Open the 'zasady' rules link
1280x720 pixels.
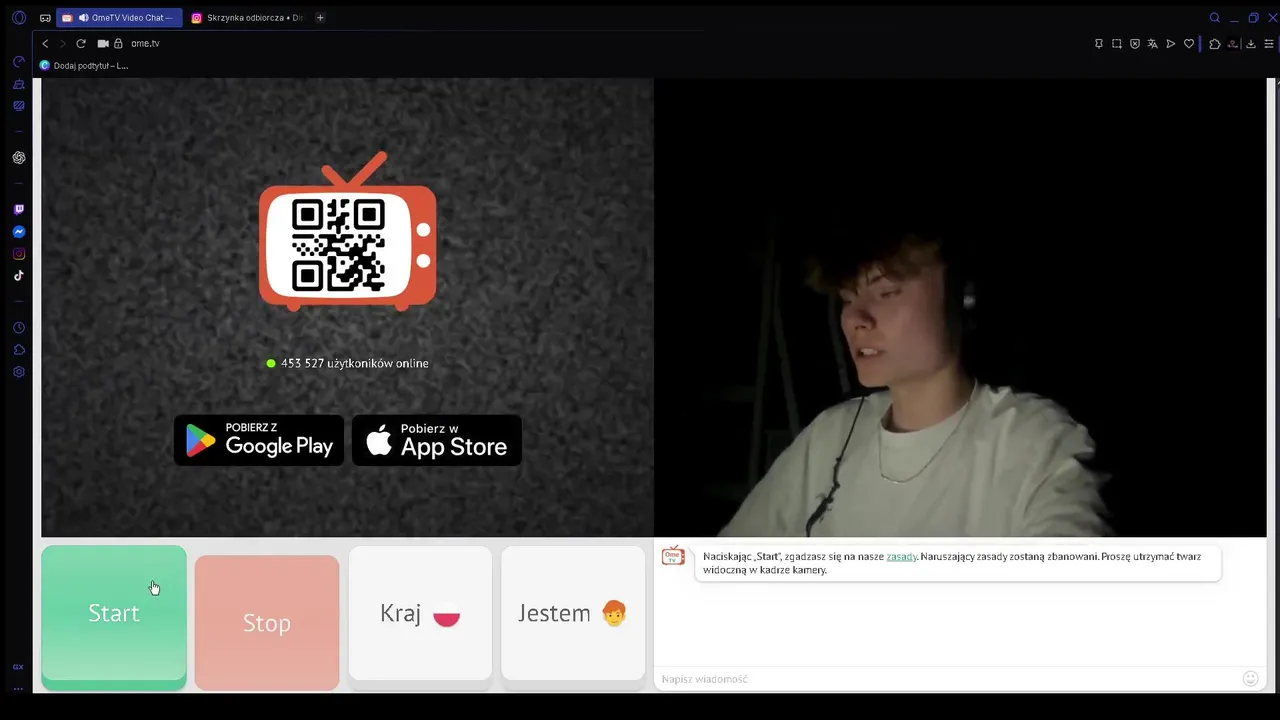coord(901,557)
